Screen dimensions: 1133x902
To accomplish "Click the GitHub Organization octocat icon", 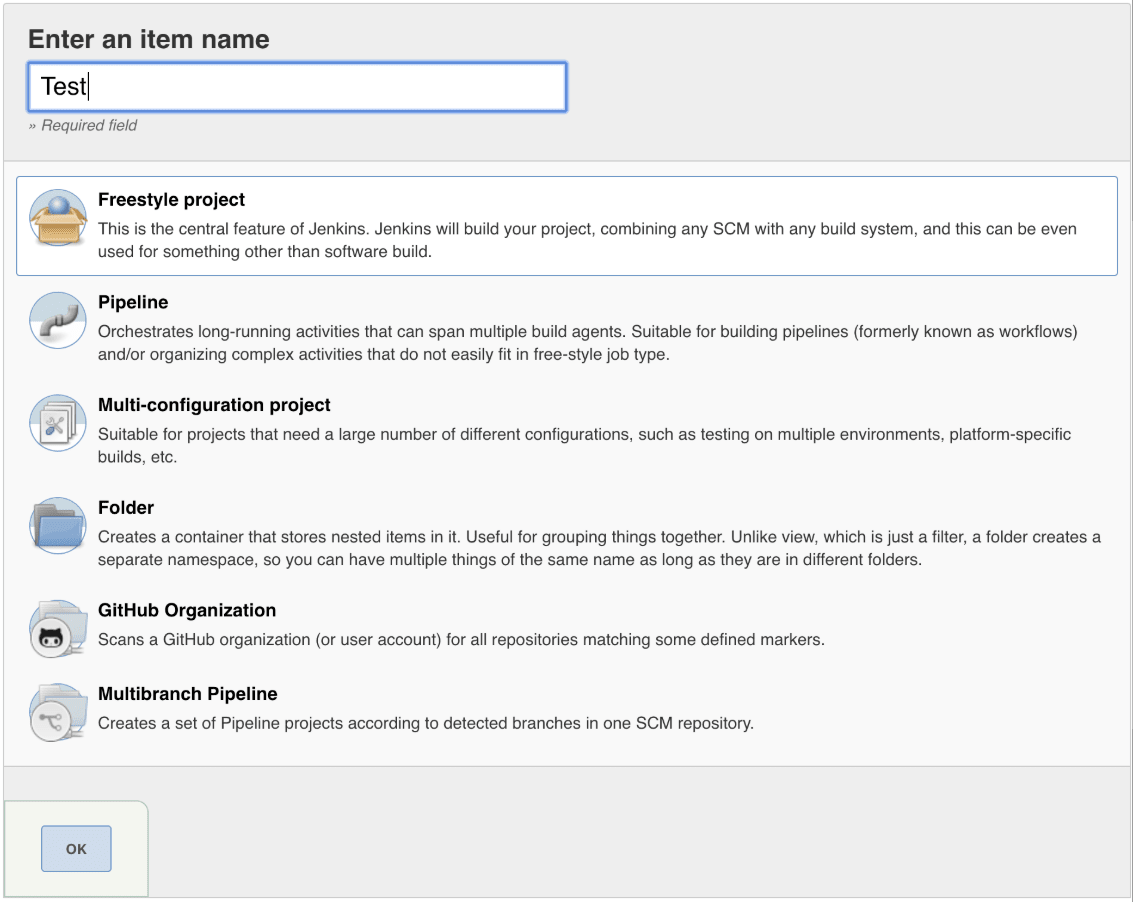I will coord(58,629).
